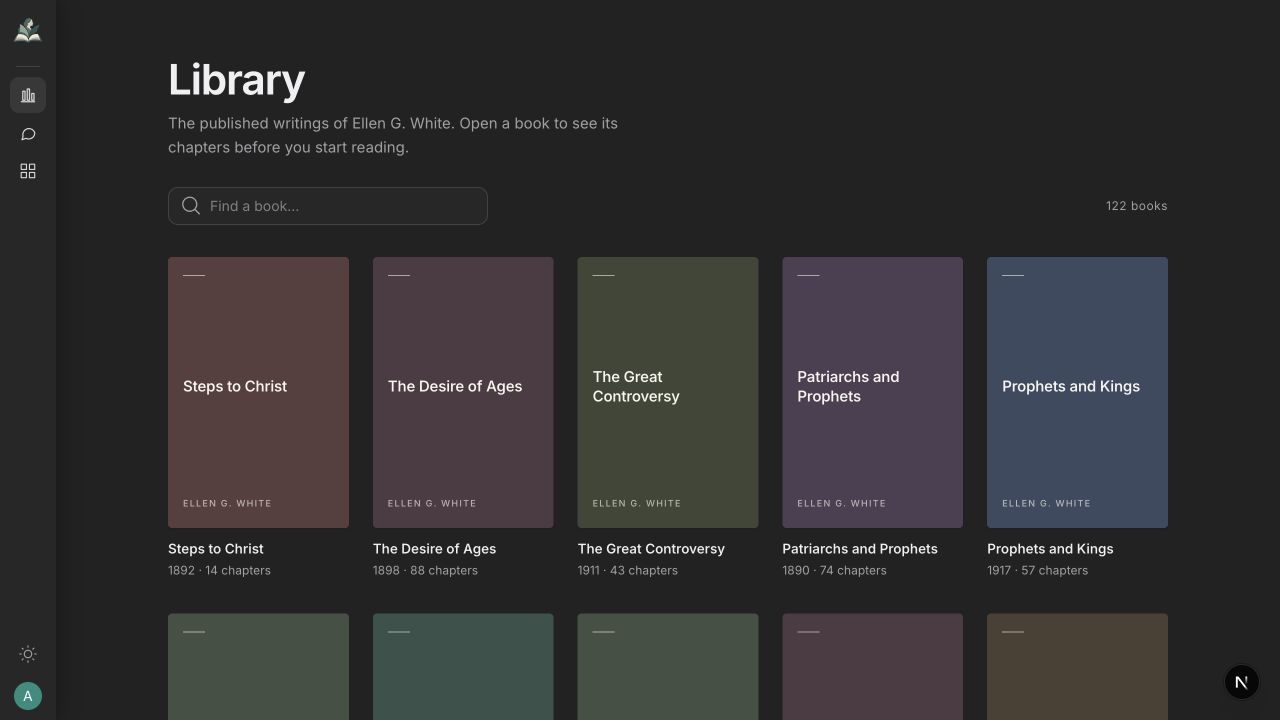Click the "1917 · 57 chapters" text

[x=1037, y=570]
